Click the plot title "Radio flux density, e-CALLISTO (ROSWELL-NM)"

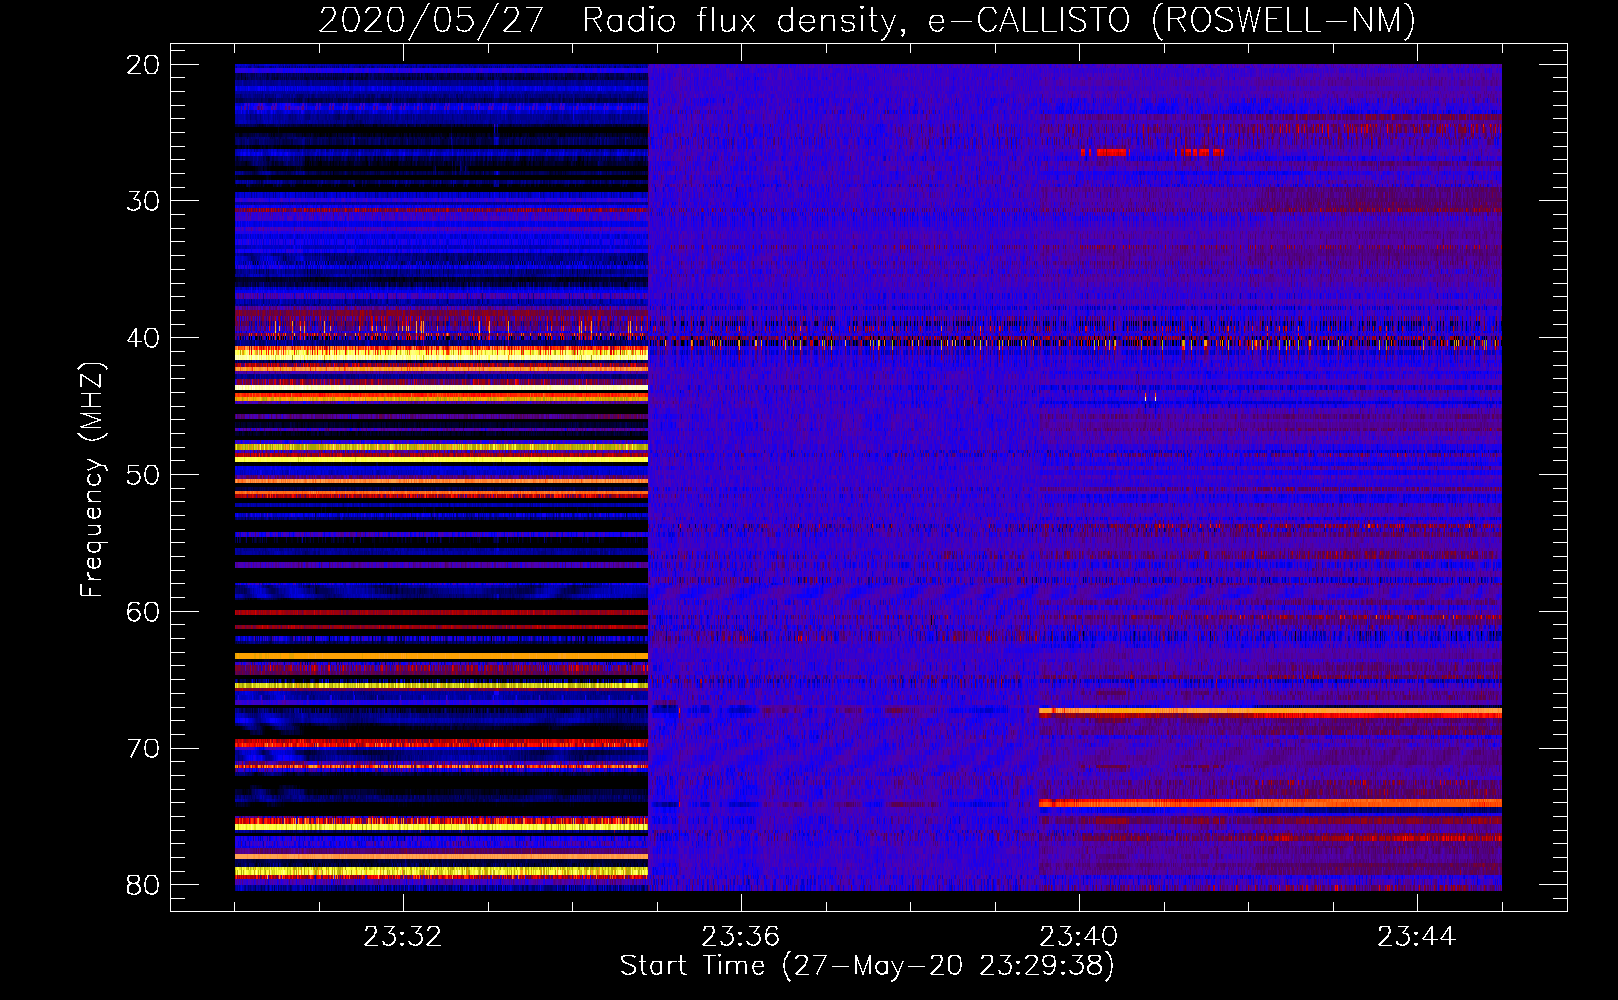click(x=998, y=20)
